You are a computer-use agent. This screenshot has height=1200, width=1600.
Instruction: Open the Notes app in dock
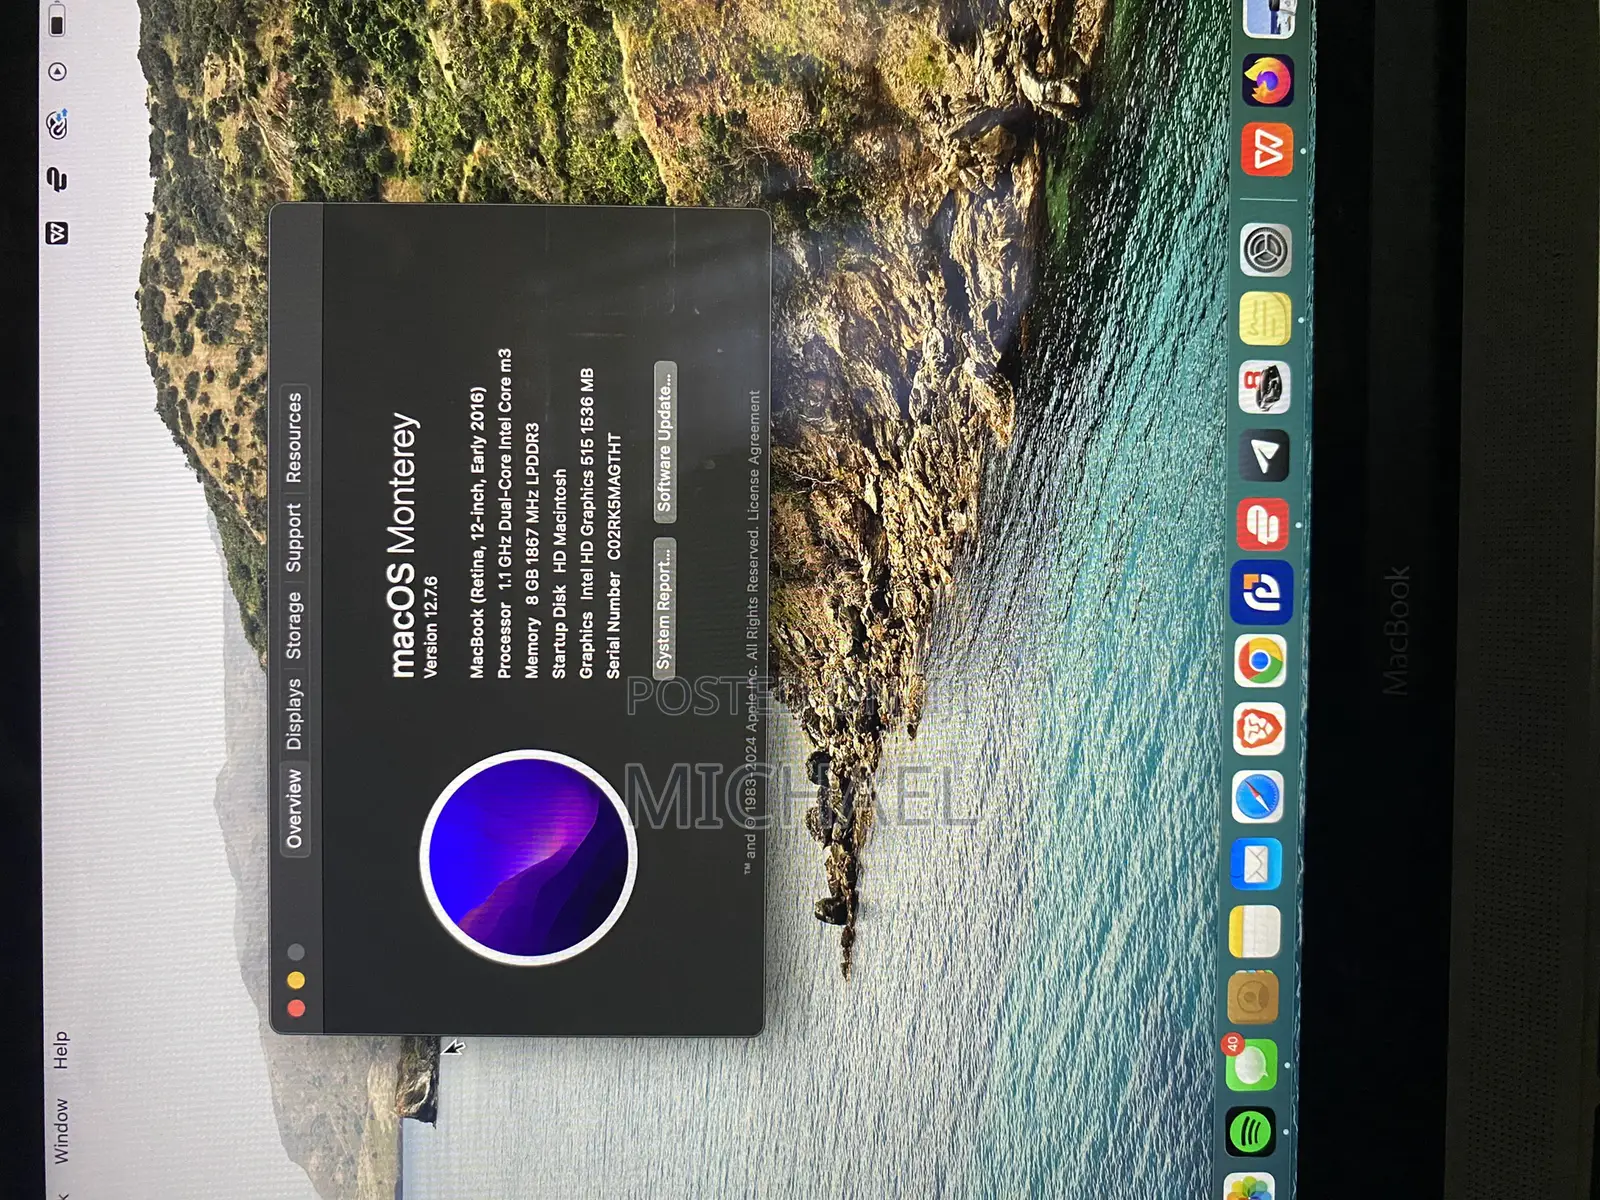tap(1254, 931)
